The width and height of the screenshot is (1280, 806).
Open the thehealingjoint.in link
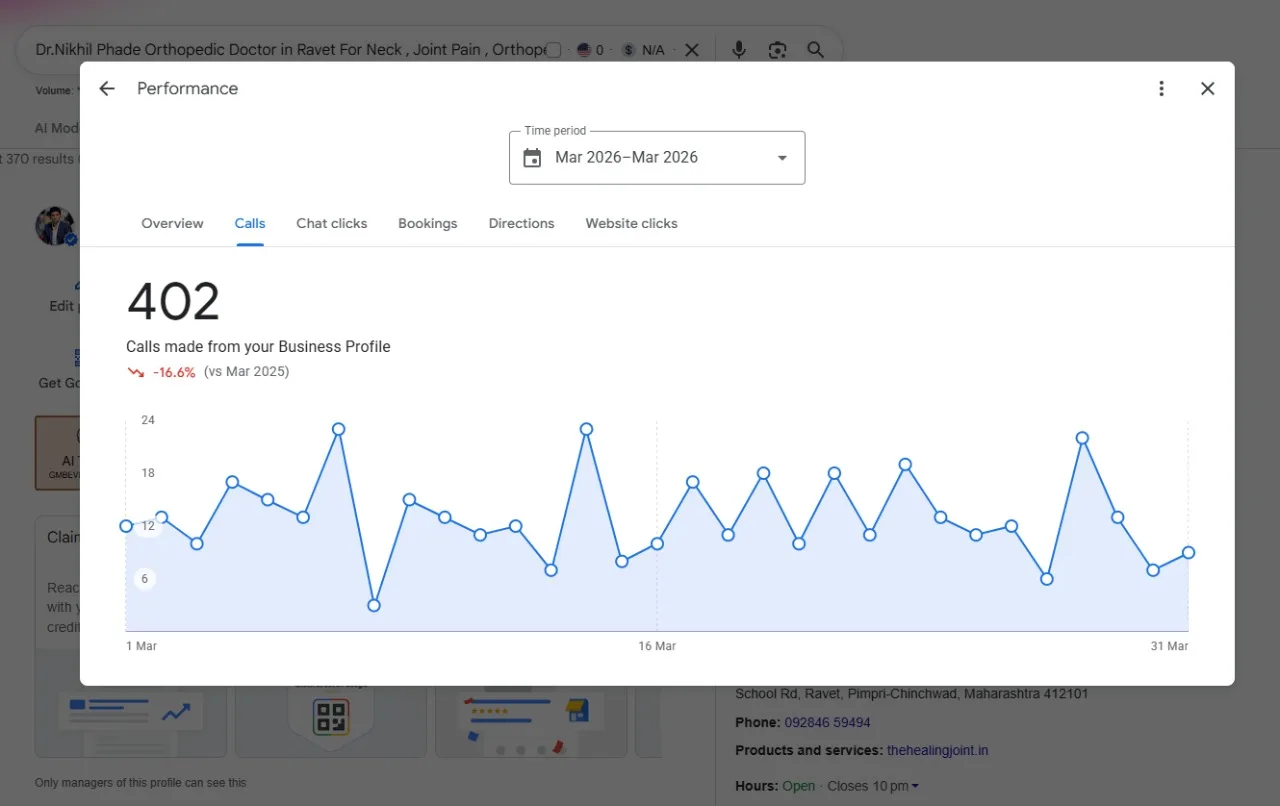(x=937, y=750)
